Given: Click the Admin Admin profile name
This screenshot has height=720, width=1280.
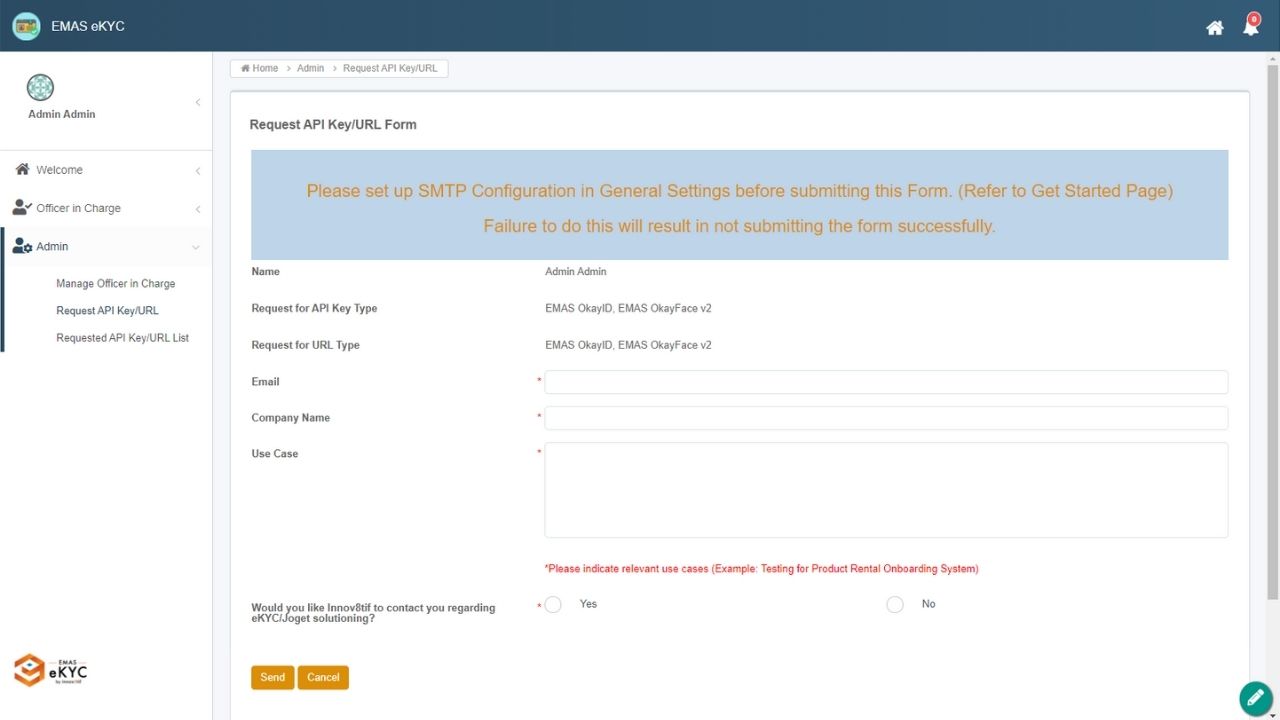Looking at the screenshot, I should (x=62, y=114).
